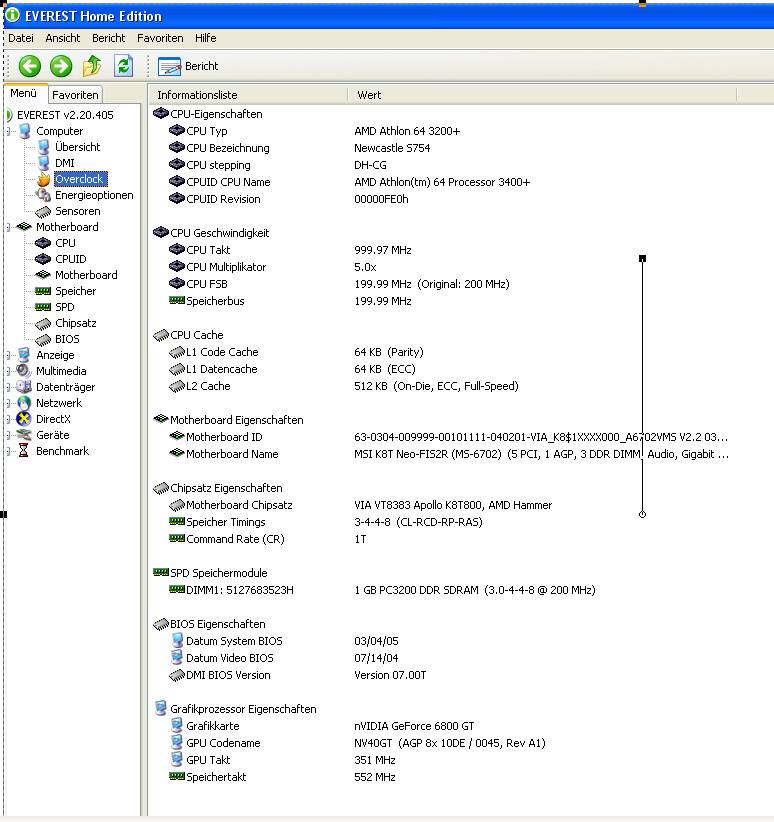
Task: Select the L2 Cache row
Action: click(x=344, y=386)
